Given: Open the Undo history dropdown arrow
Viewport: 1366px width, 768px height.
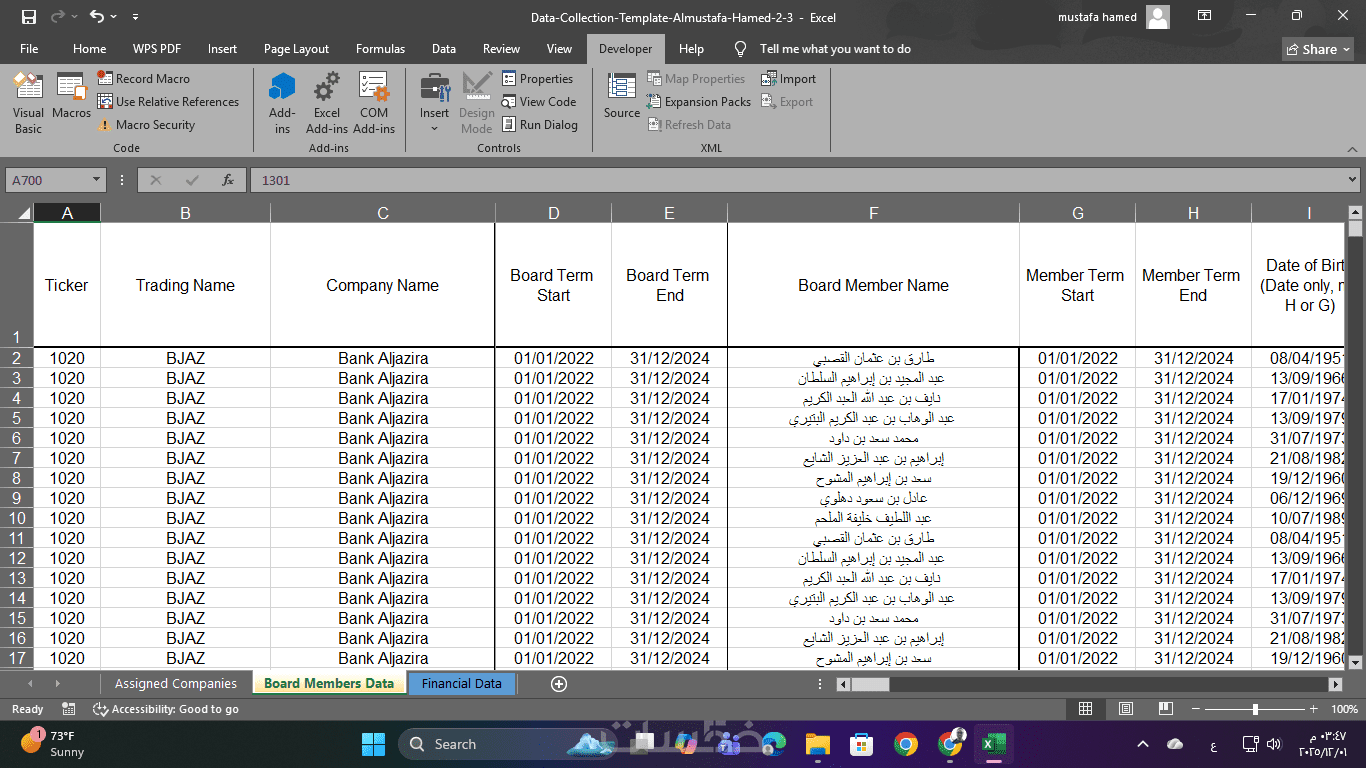Looking at the screenshot, I should click(113, 17).
